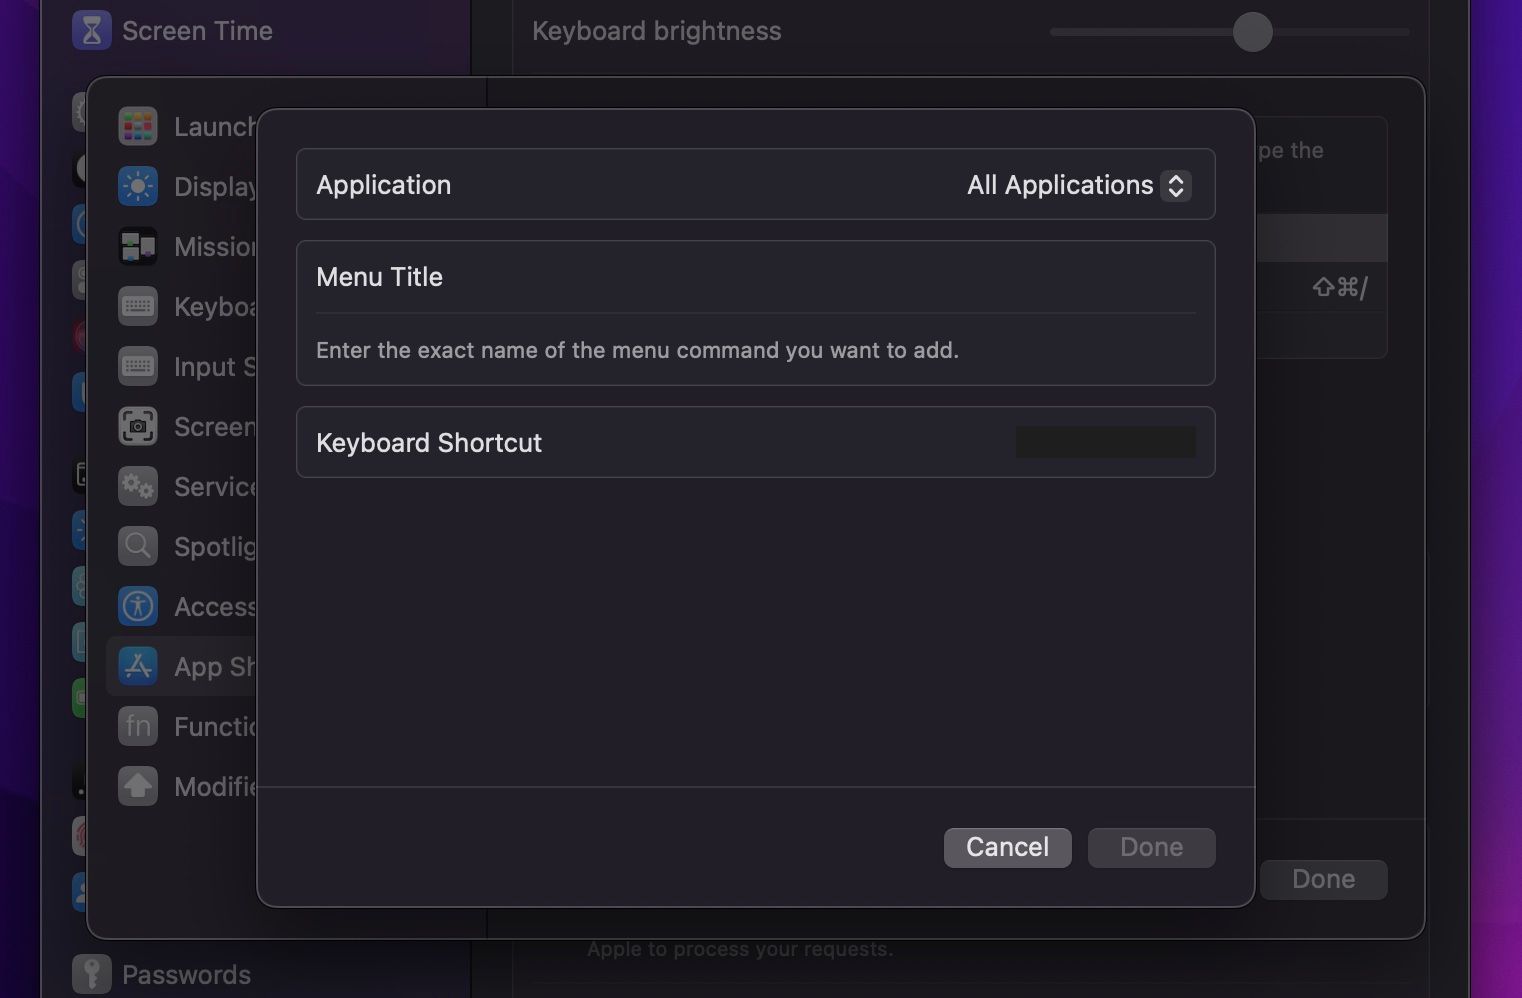Click the Screenshots camera icon
Viewport: 1522px width, 998px height.
(x=137, y=426)
